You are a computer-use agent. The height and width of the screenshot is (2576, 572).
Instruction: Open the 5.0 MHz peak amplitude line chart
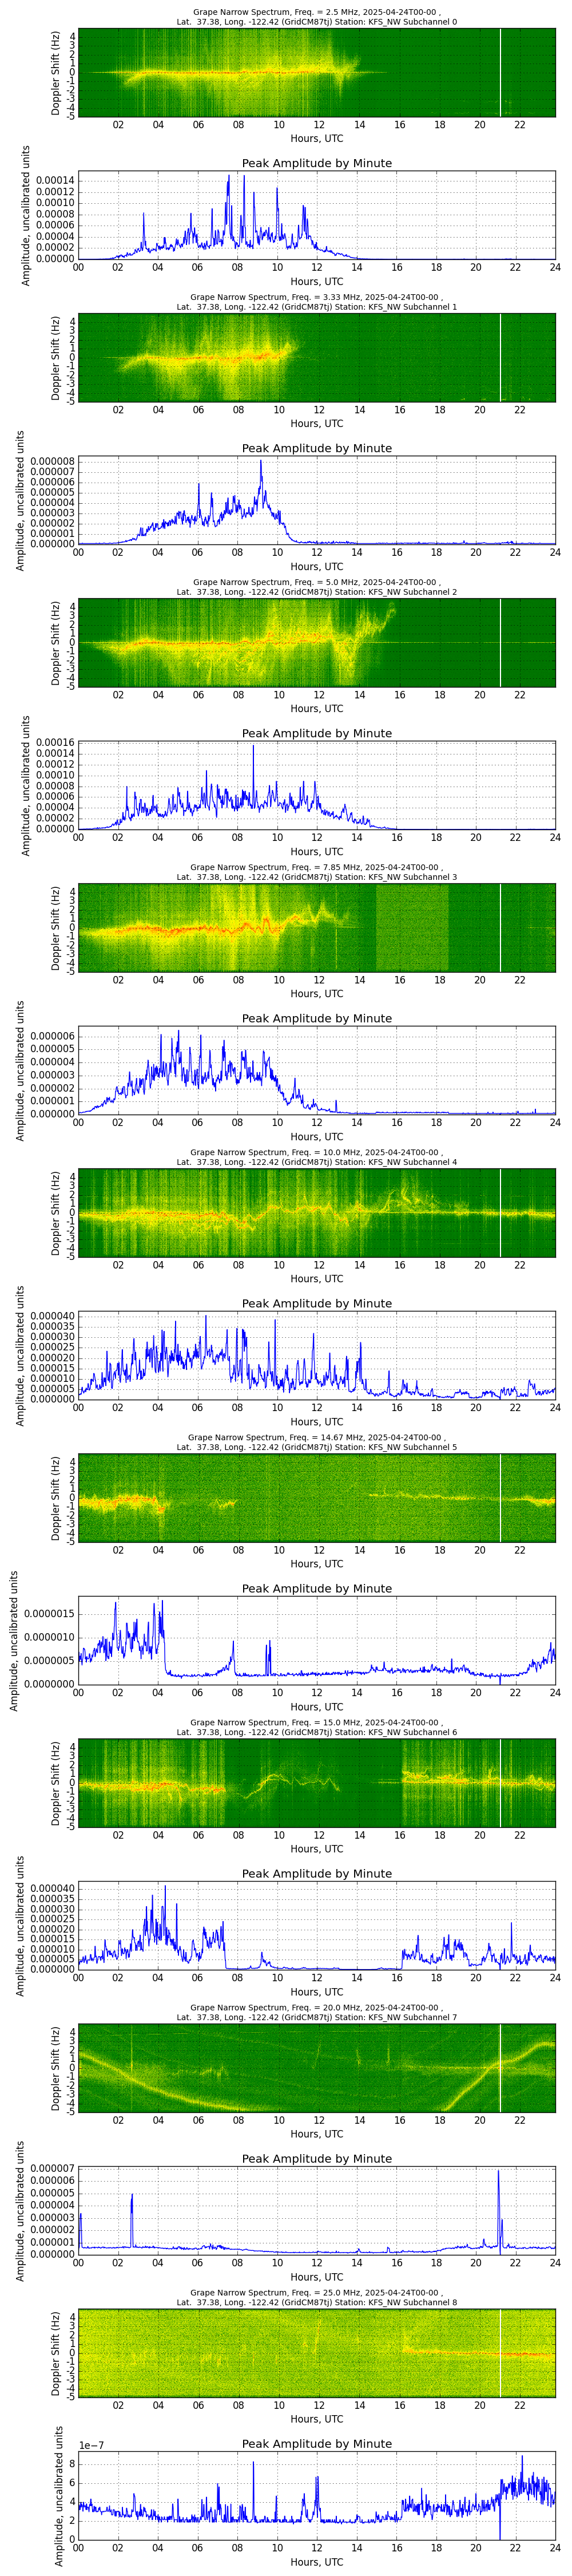coord(317,785)
